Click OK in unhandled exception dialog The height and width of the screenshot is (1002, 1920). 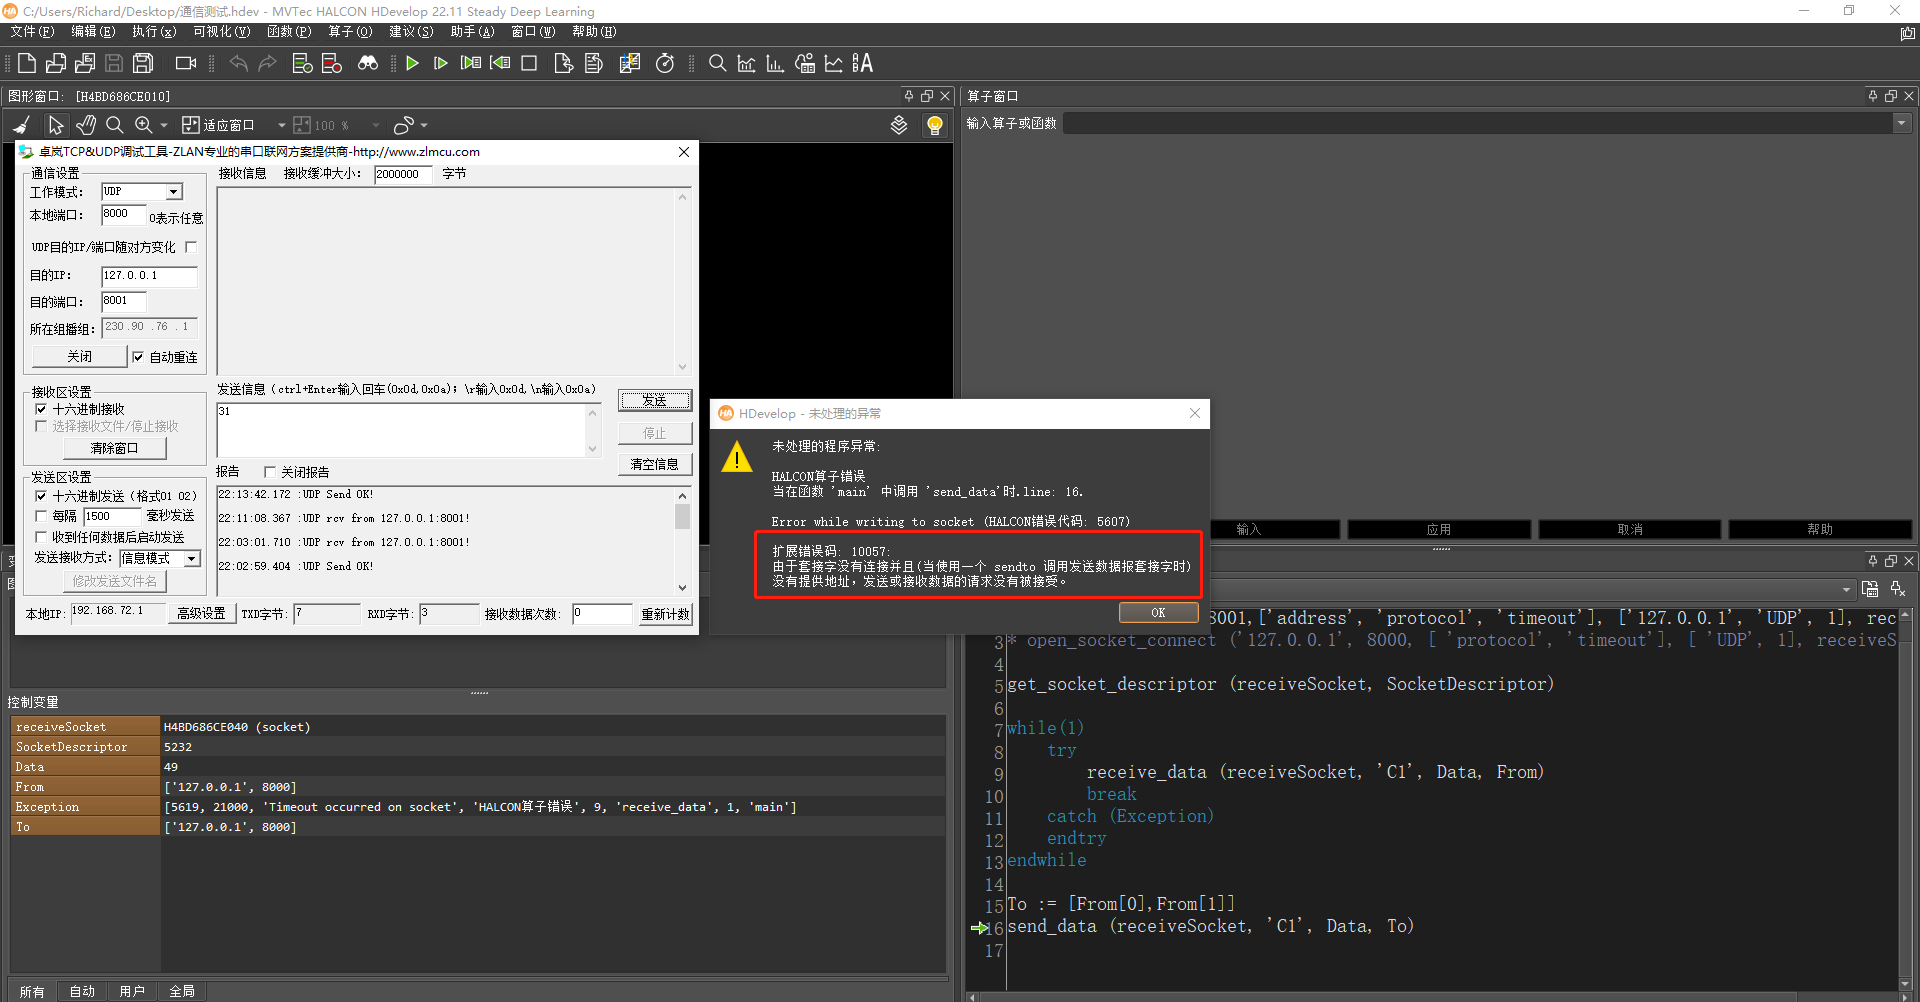pyautogui.click(x=1158, y=612)
